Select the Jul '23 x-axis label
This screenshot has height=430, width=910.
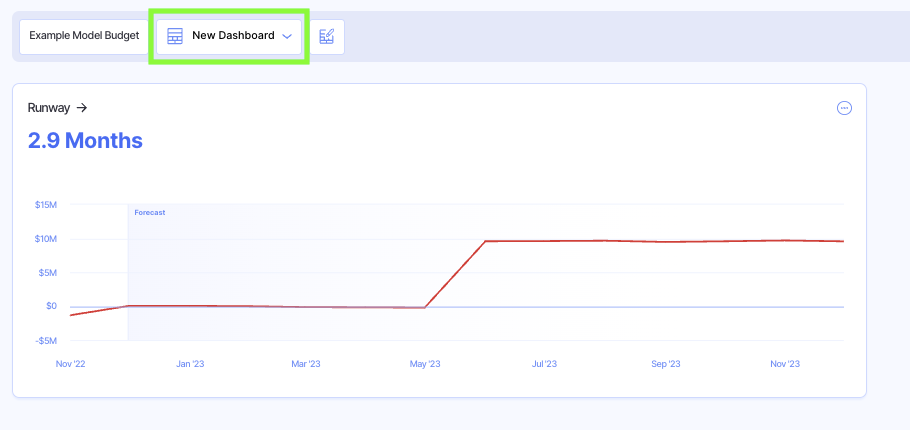point(544,364)
